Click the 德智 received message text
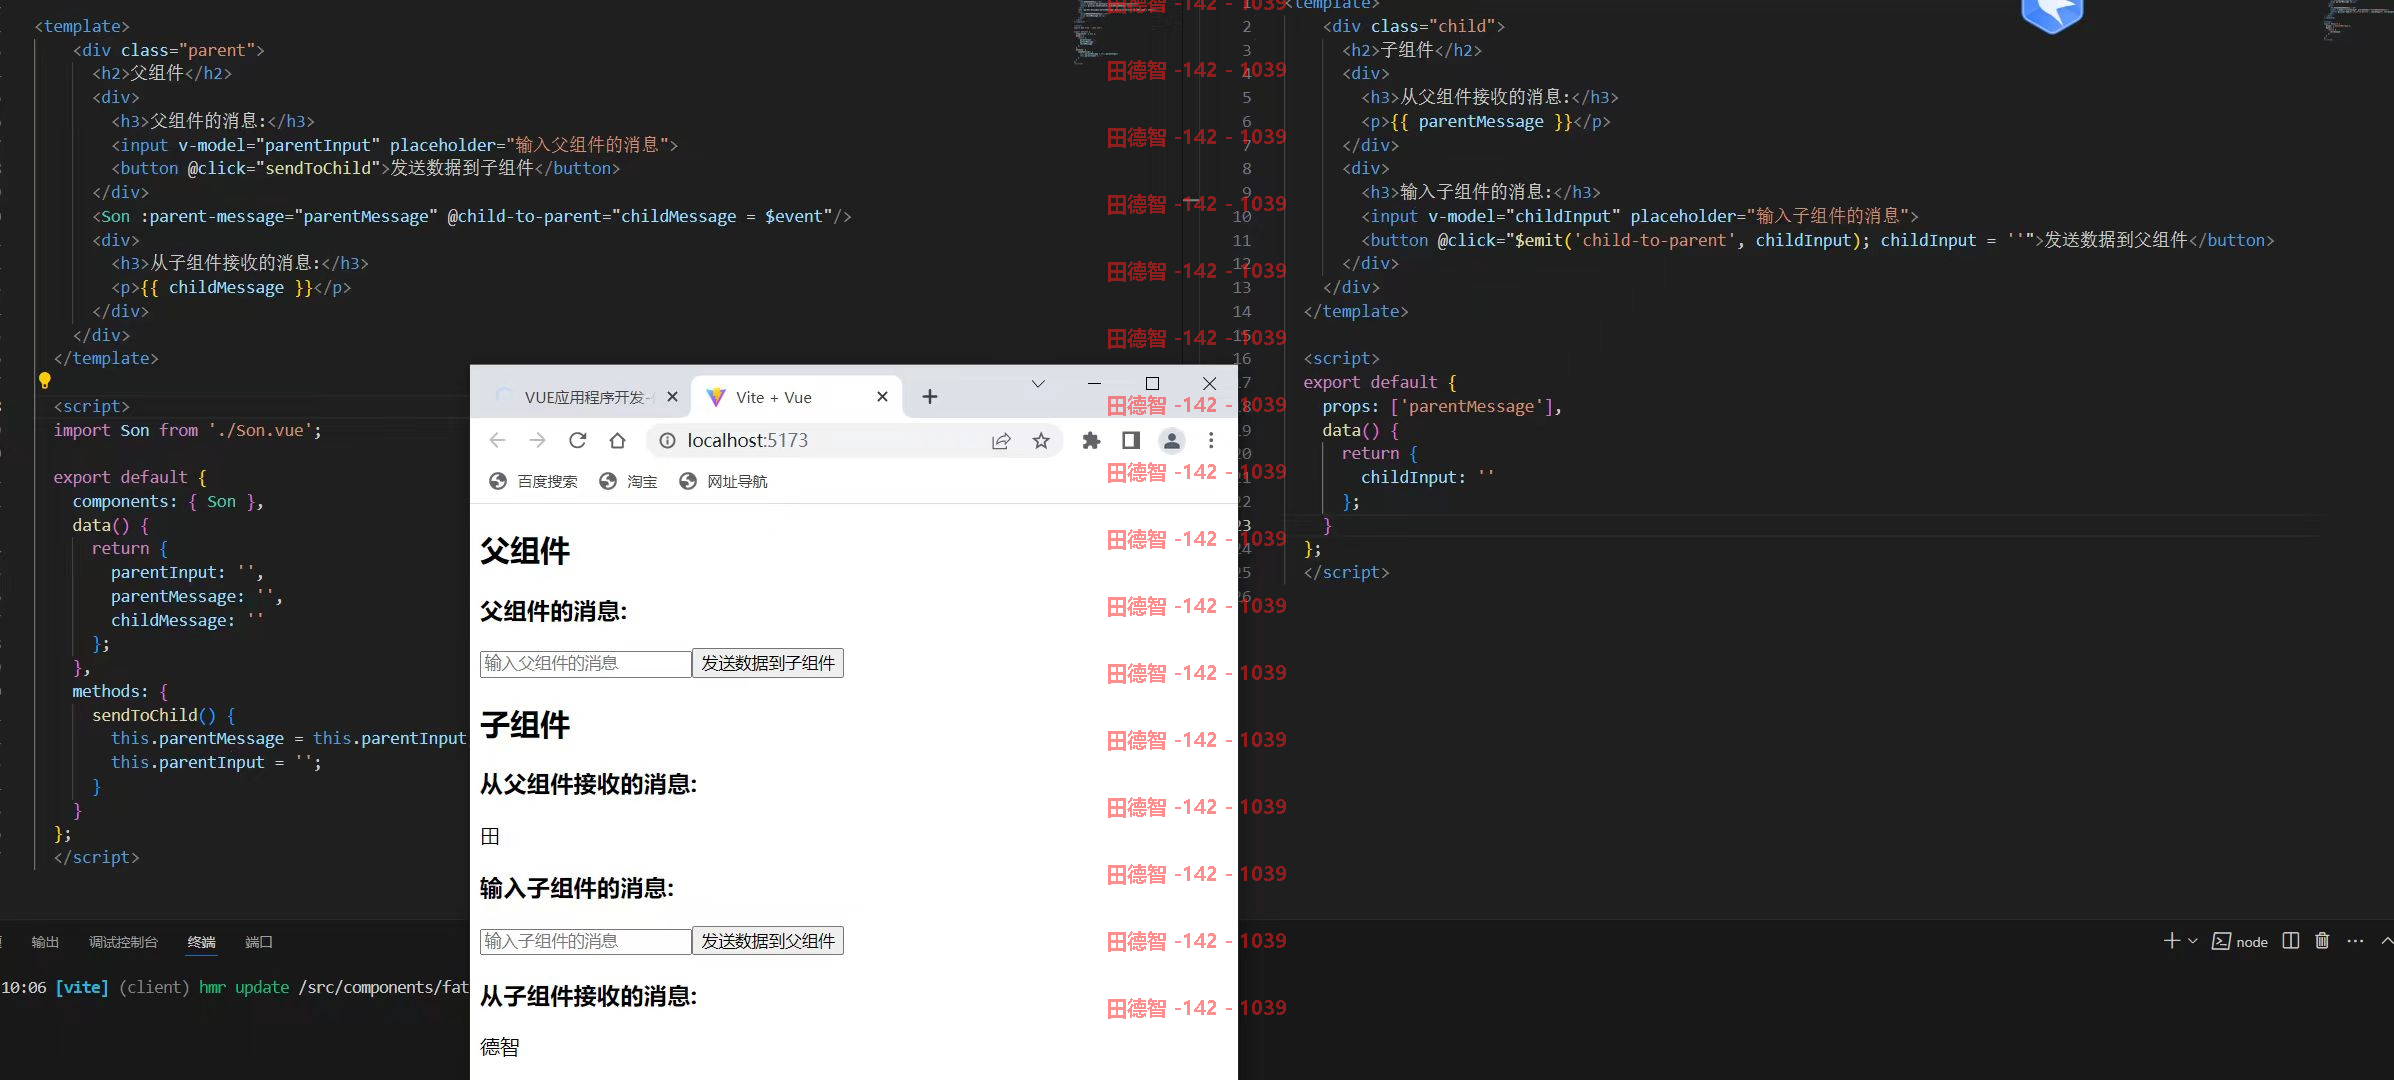The image size is (2394, 1080). 500,1047
